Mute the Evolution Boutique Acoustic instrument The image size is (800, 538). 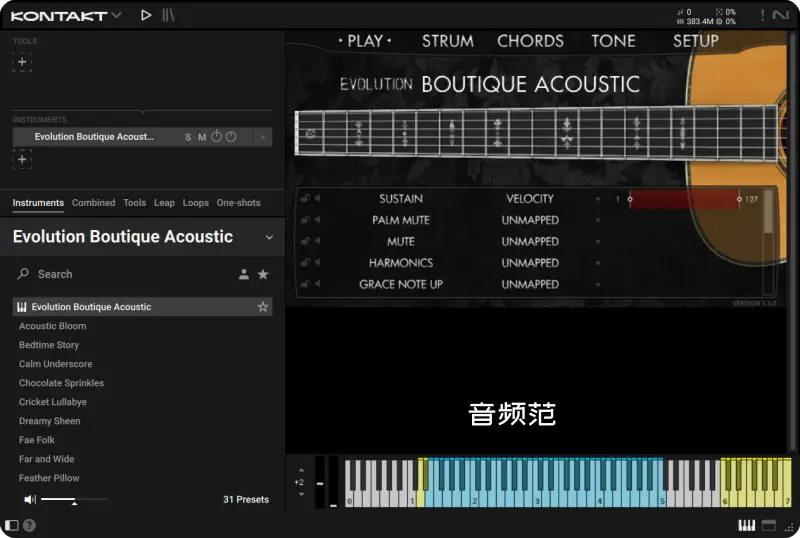click(202, 137)
